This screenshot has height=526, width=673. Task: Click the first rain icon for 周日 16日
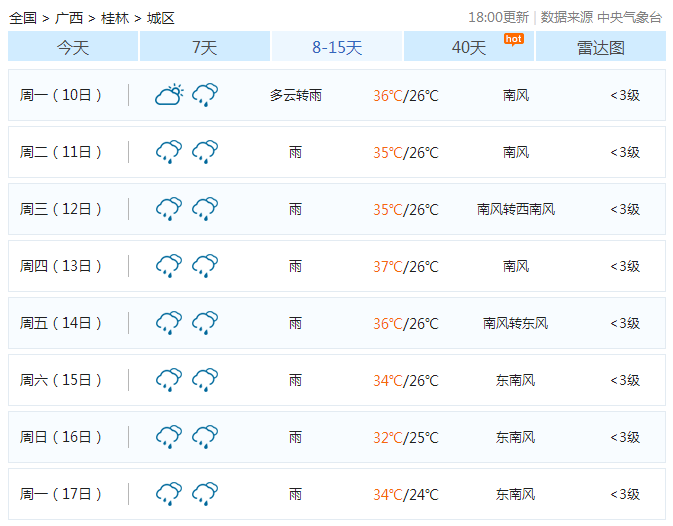click(169, 437)
